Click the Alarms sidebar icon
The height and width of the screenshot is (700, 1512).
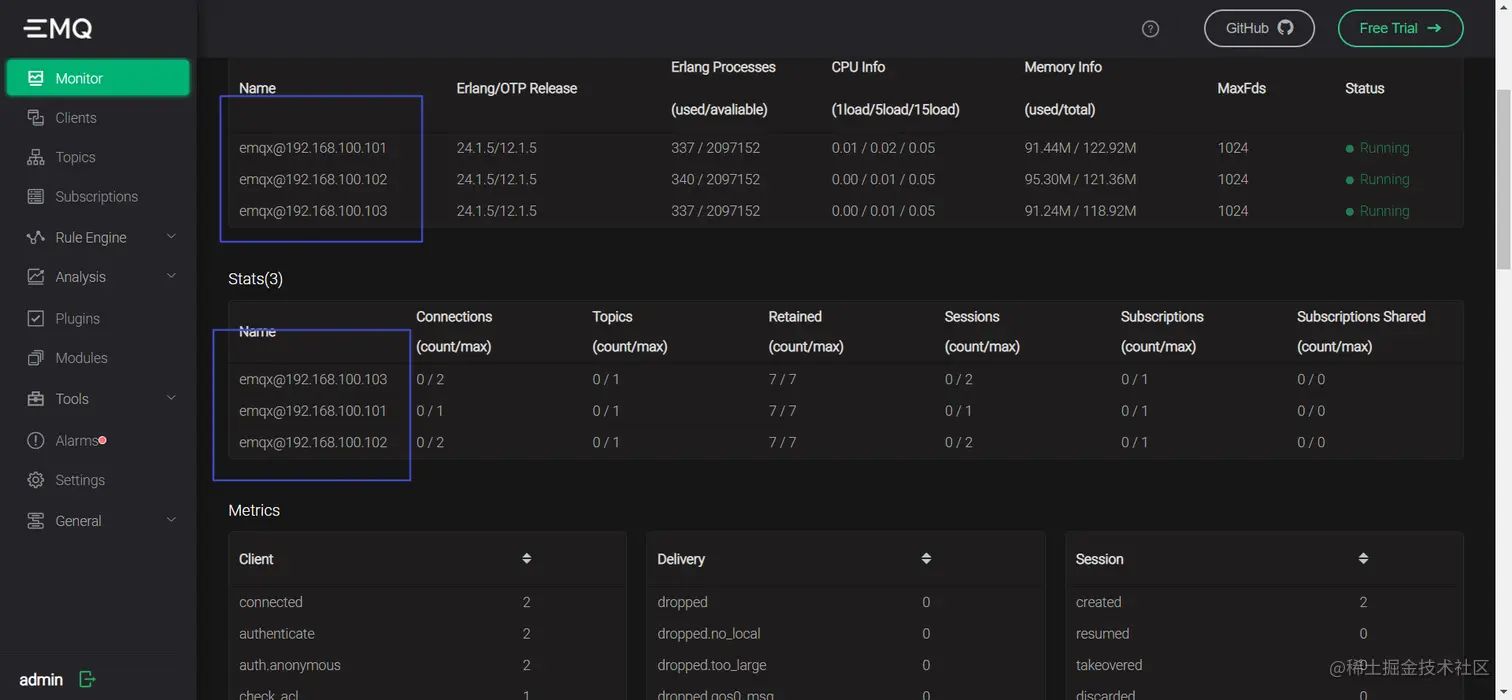[36, 440]
